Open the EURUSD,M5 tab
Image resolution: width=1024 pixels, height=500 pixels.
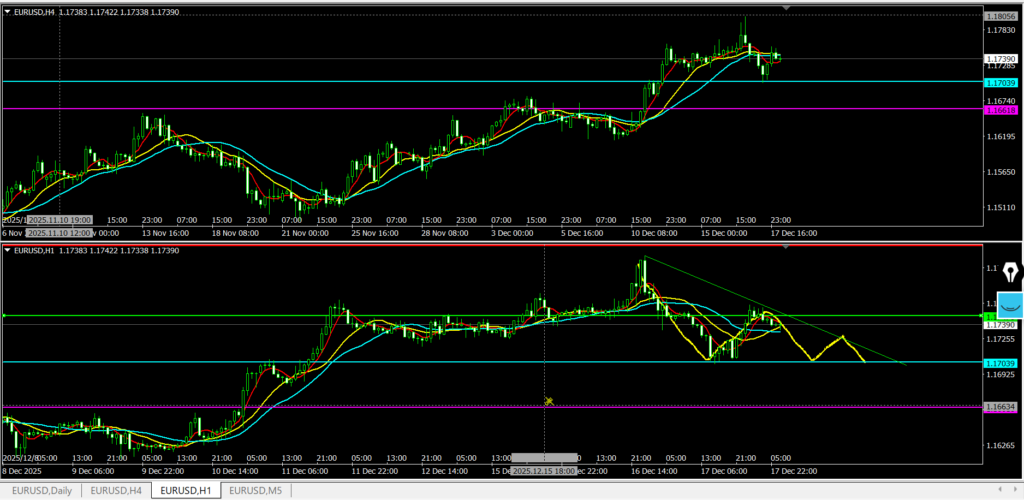coord(257,490)
